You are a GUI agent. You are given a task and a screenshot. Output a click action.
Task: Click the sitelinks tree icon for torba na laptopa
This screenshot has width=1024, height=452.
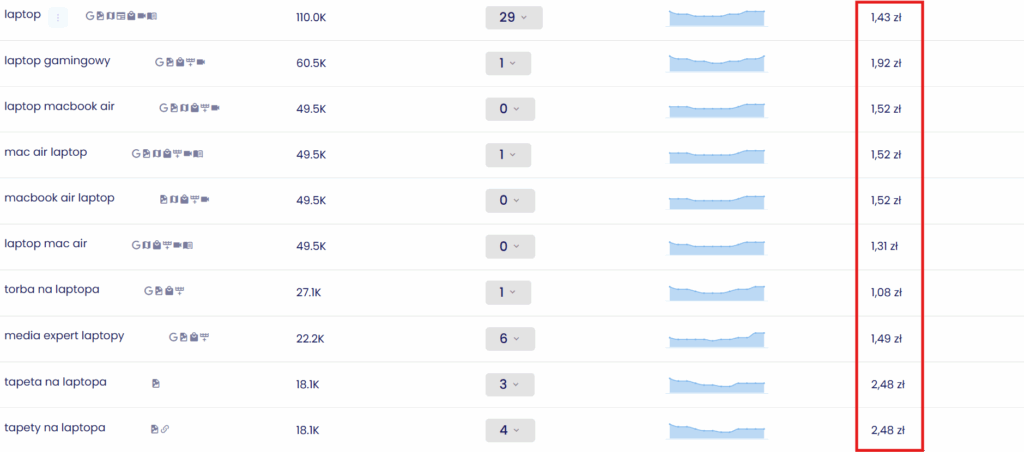(x=180, y=291)
